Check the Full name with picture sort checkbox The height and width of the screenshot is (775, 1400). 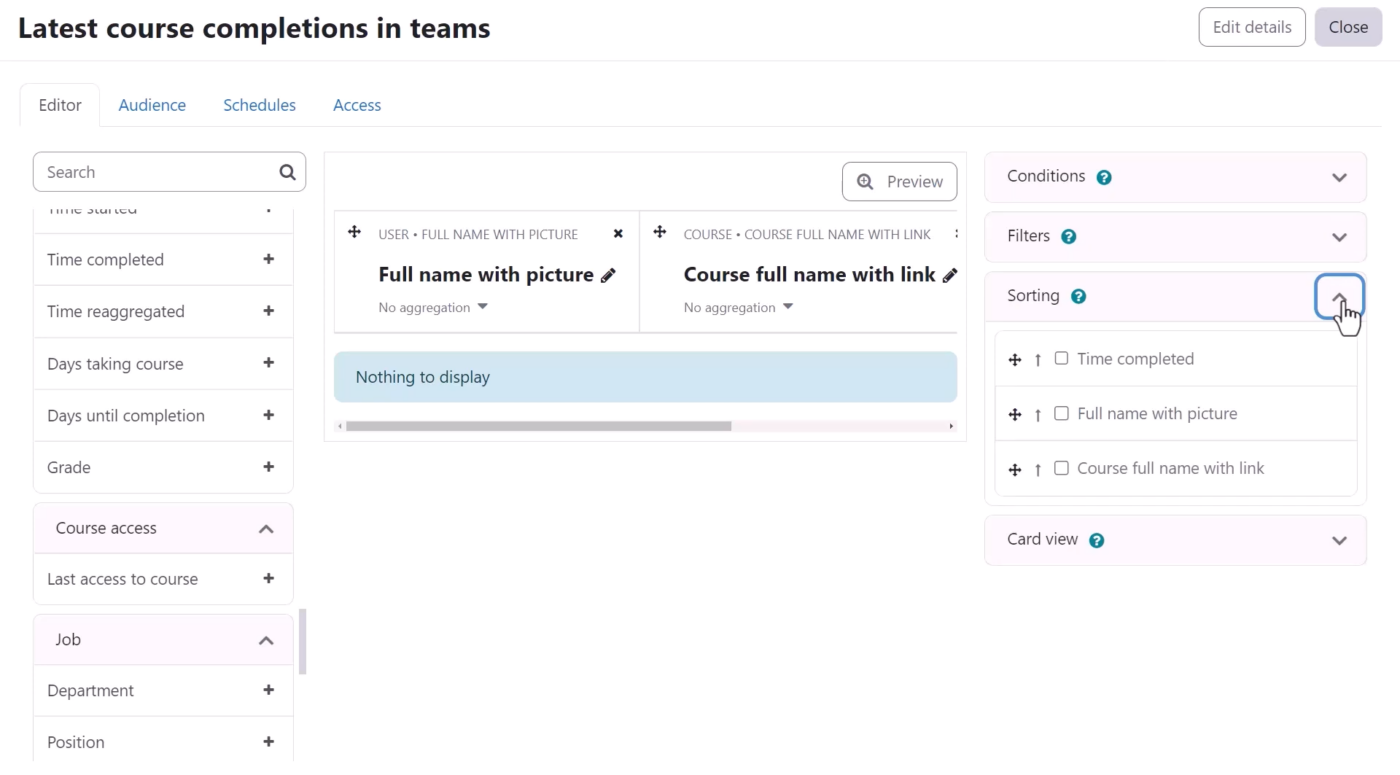tap(1061, 413)
